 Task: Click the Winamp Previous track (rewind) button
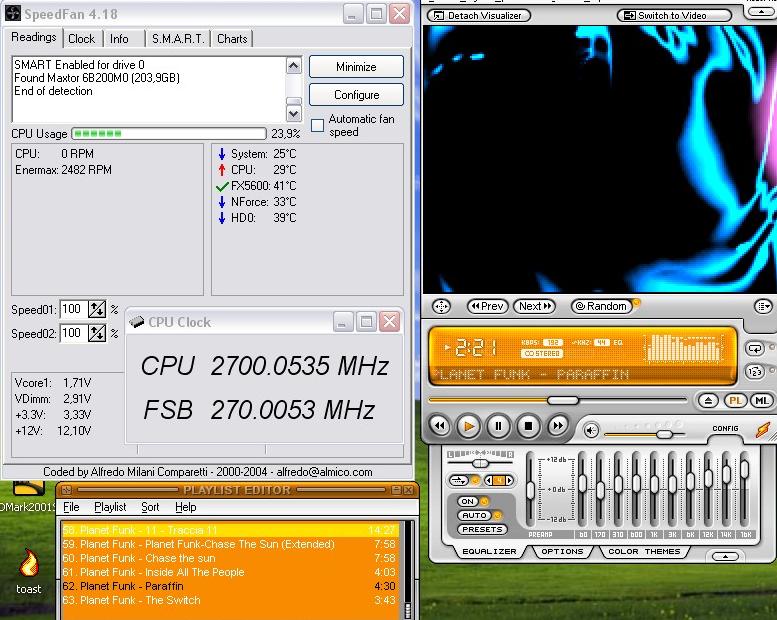(440, 426)
